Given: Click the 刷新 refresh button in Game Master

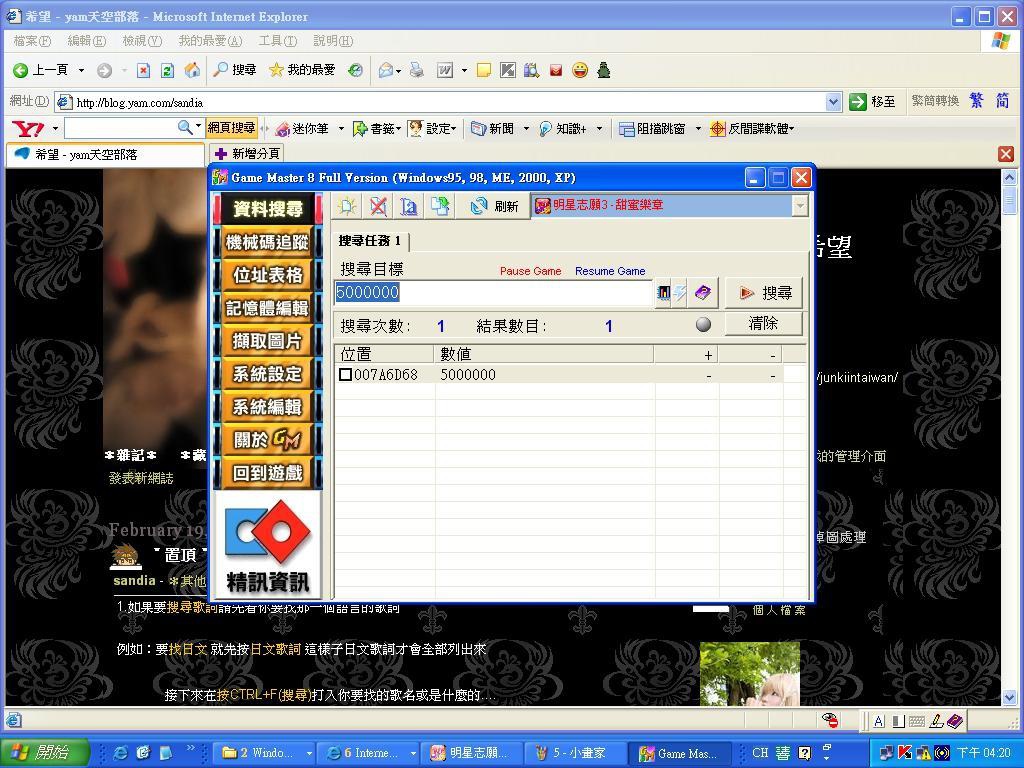Looking at the screenshot, I should [x=494, y=206].
